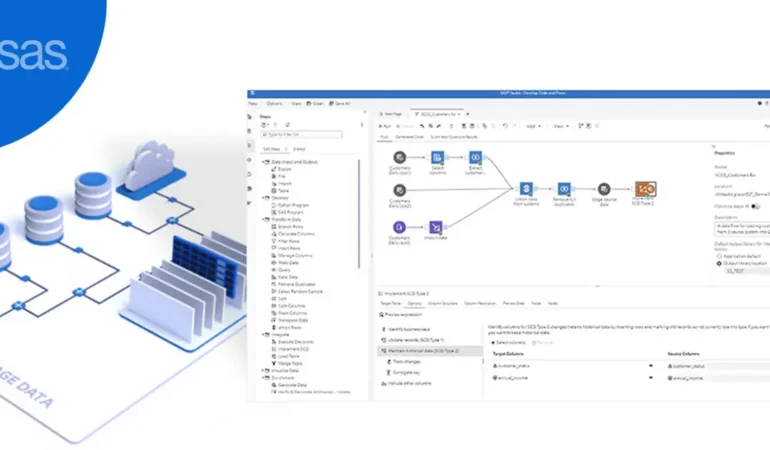Expand the Visualize Data tree group
This screenshot has height=450, width=770.
click(263, 370)
